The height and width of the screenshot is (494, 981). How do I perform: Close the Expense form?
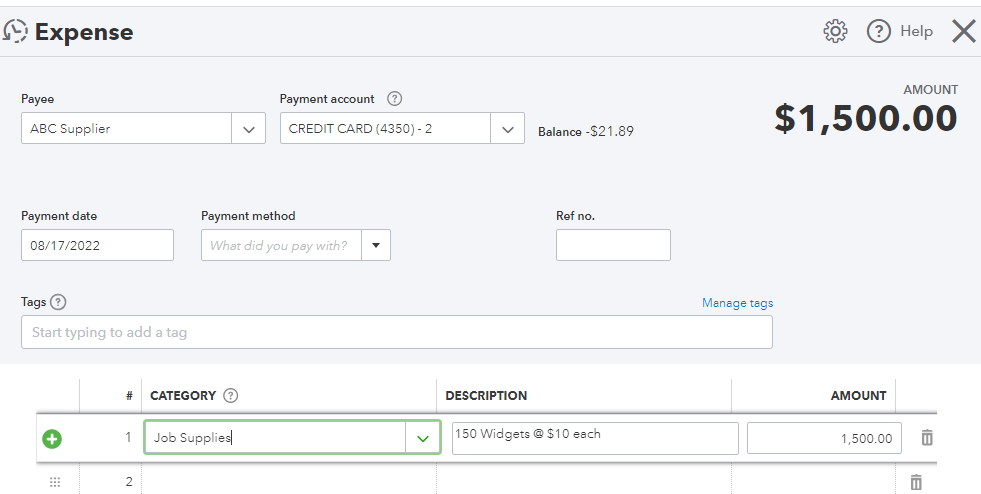click(963, 31)
